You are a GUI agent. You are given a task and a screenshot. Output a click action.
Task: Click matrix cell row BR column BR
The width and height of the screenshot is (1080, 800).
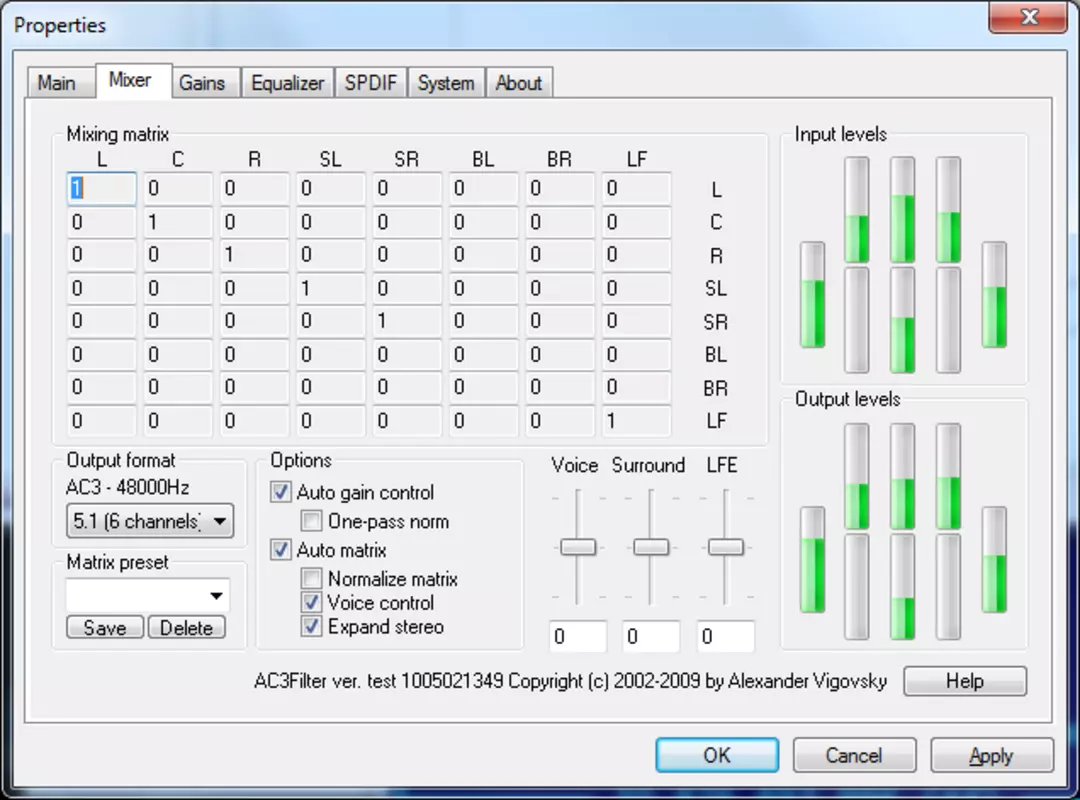(560, 387)
